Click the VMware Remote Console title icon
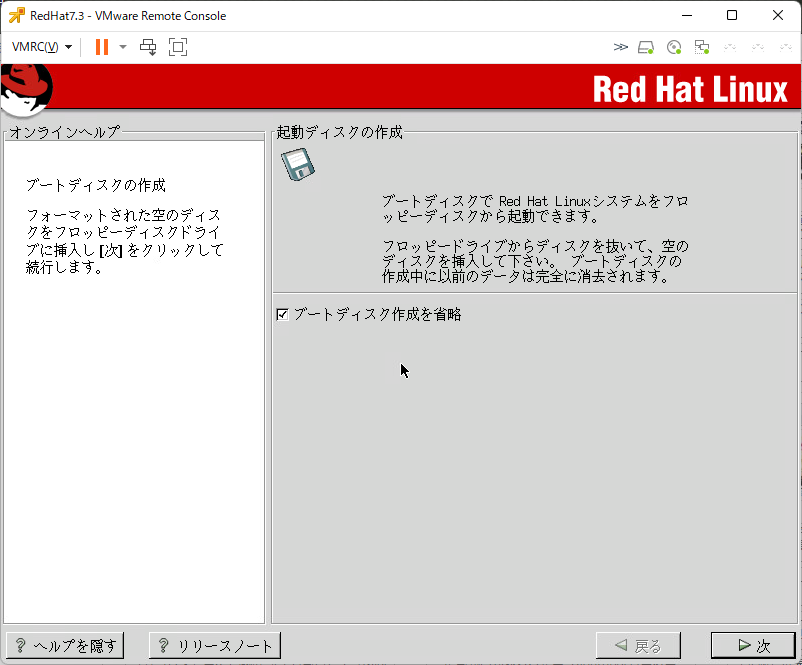Screen dimensions: 802x665 pos(16,15)
